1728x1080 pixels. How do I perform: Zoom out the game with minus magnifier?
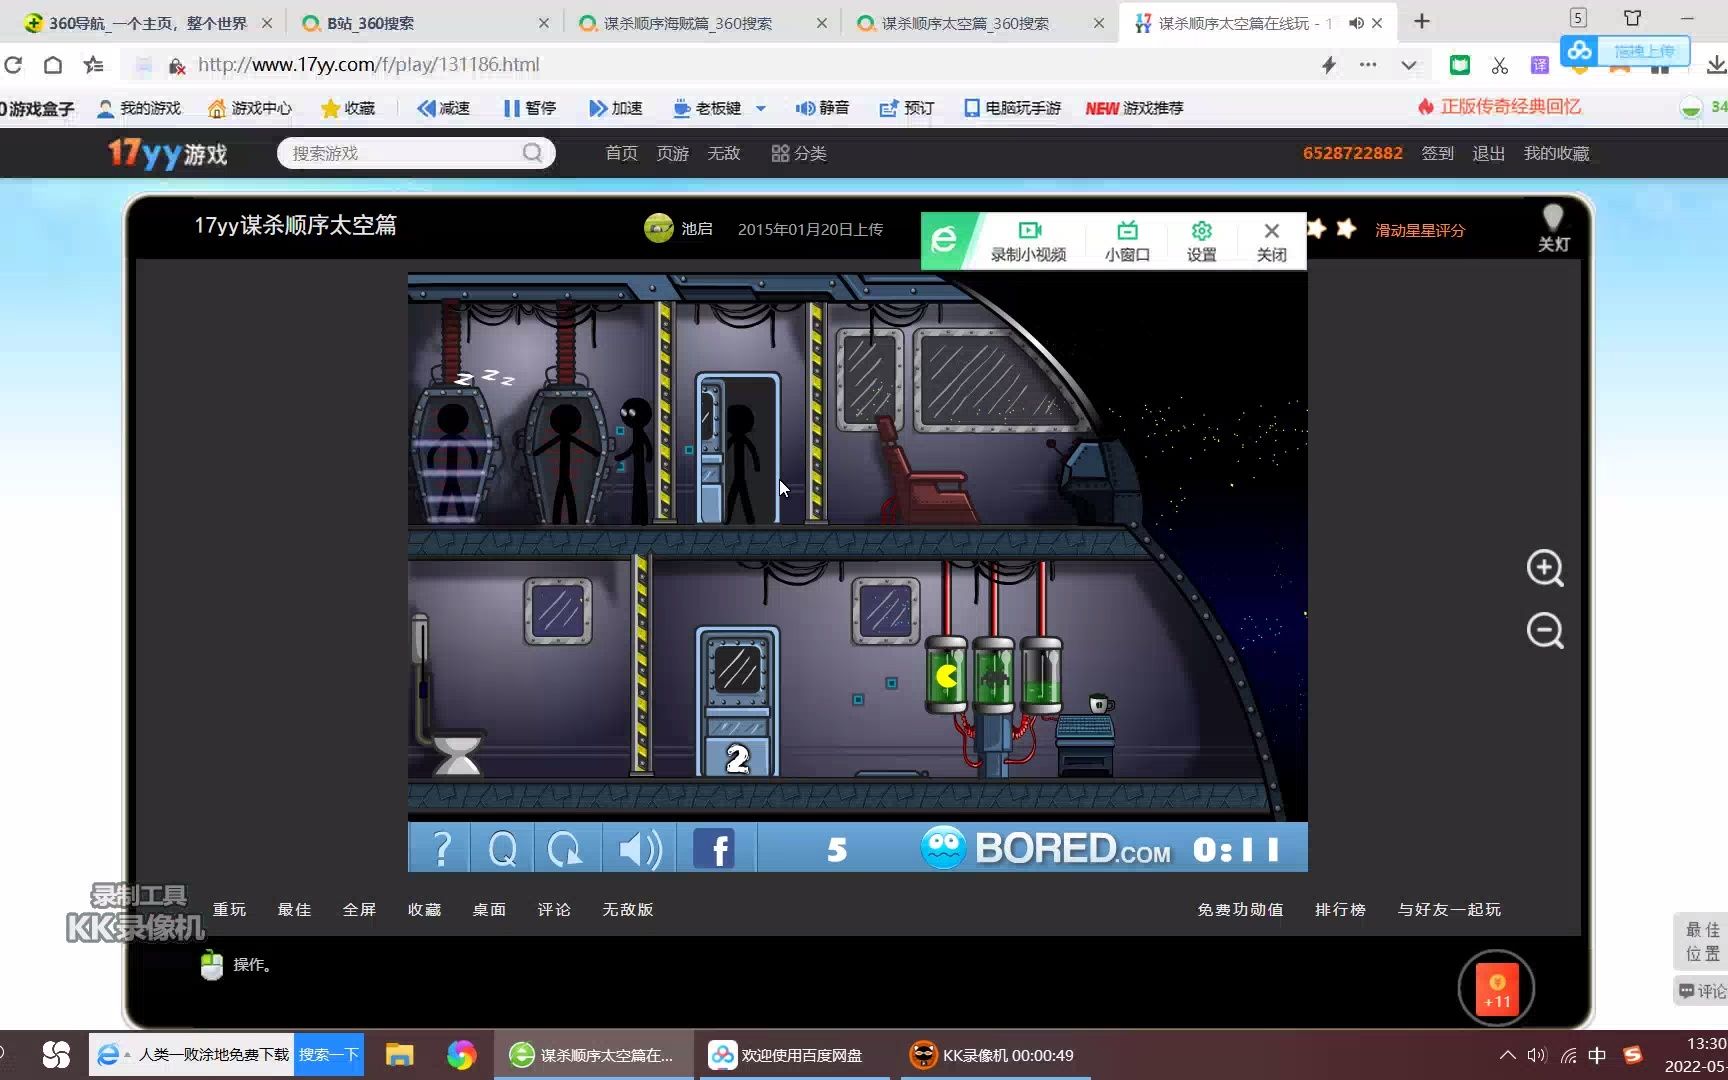(1545, 631)
